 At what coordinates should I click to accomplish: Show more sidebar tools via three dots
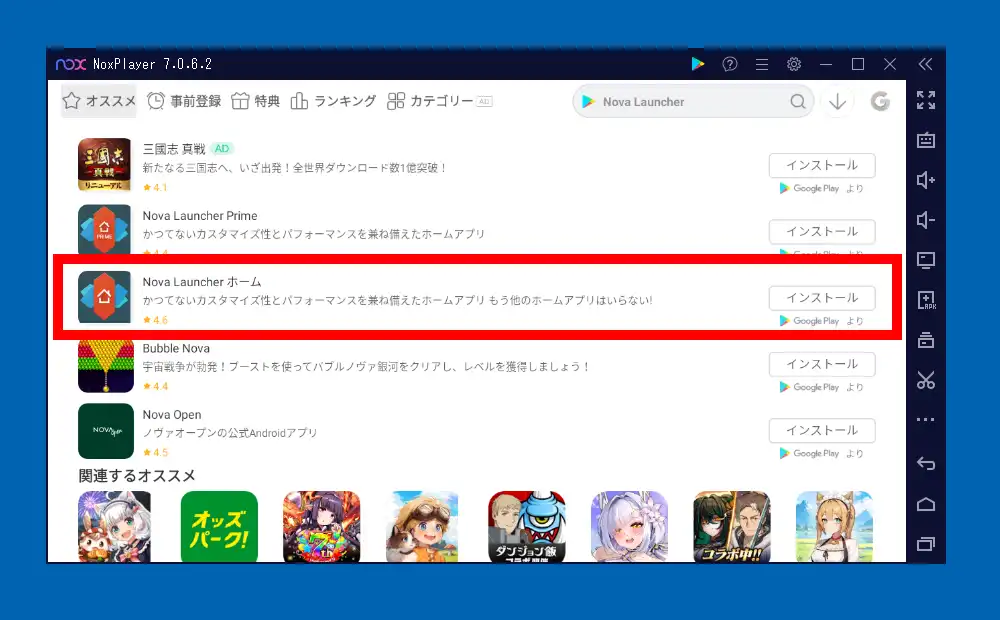(x=926, y=420)
